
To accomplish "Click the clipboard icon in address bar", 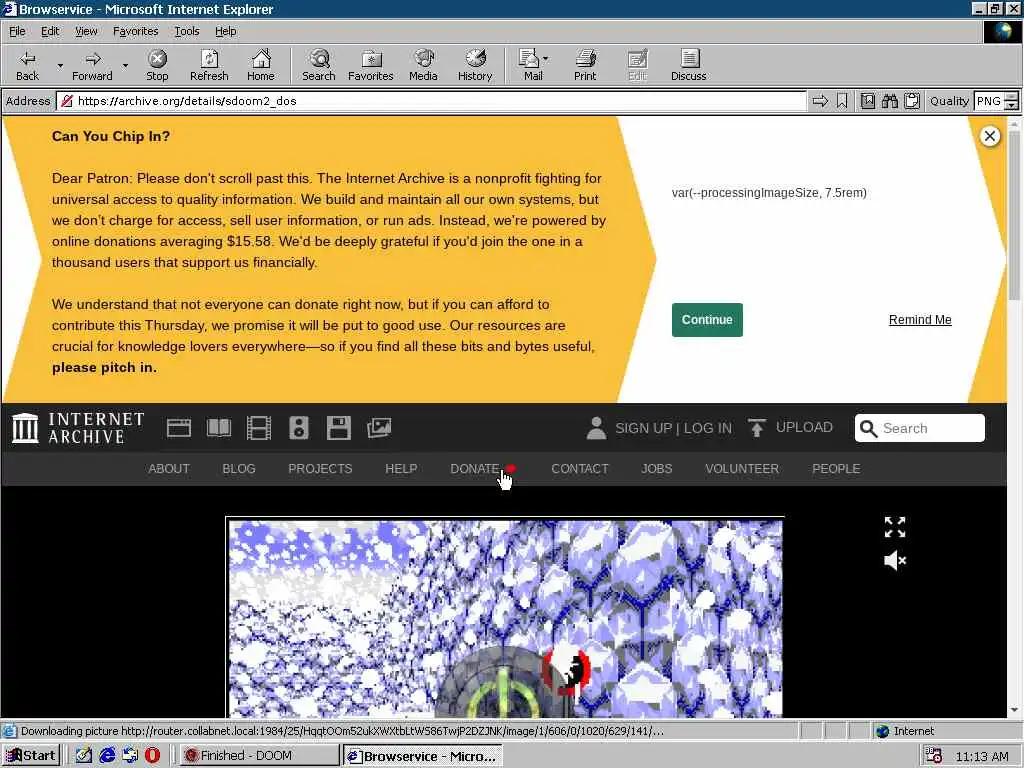I will (912, 101).
